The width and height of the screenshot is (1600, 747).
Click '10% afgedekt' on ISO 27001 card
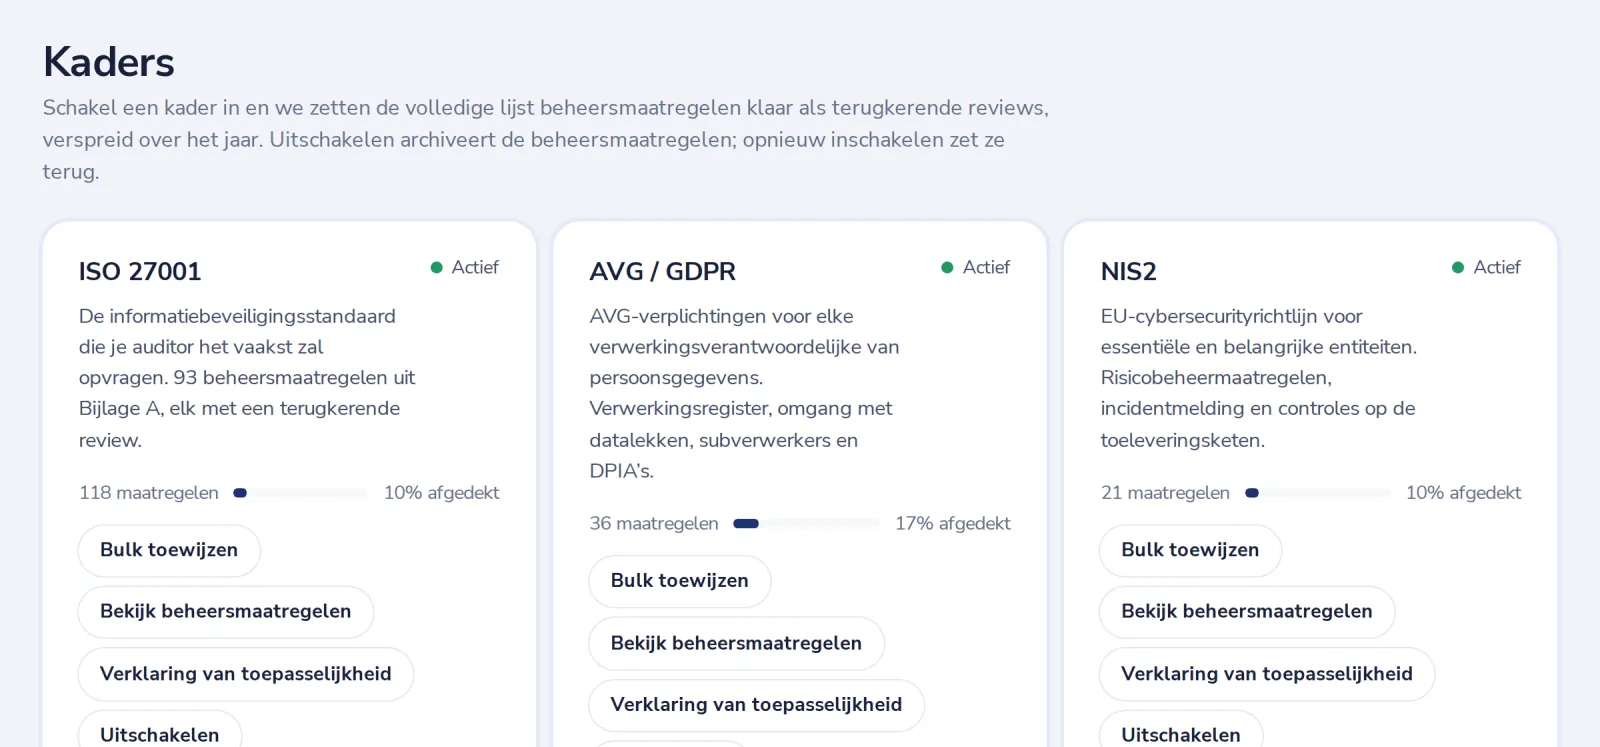tap(442, 493)
